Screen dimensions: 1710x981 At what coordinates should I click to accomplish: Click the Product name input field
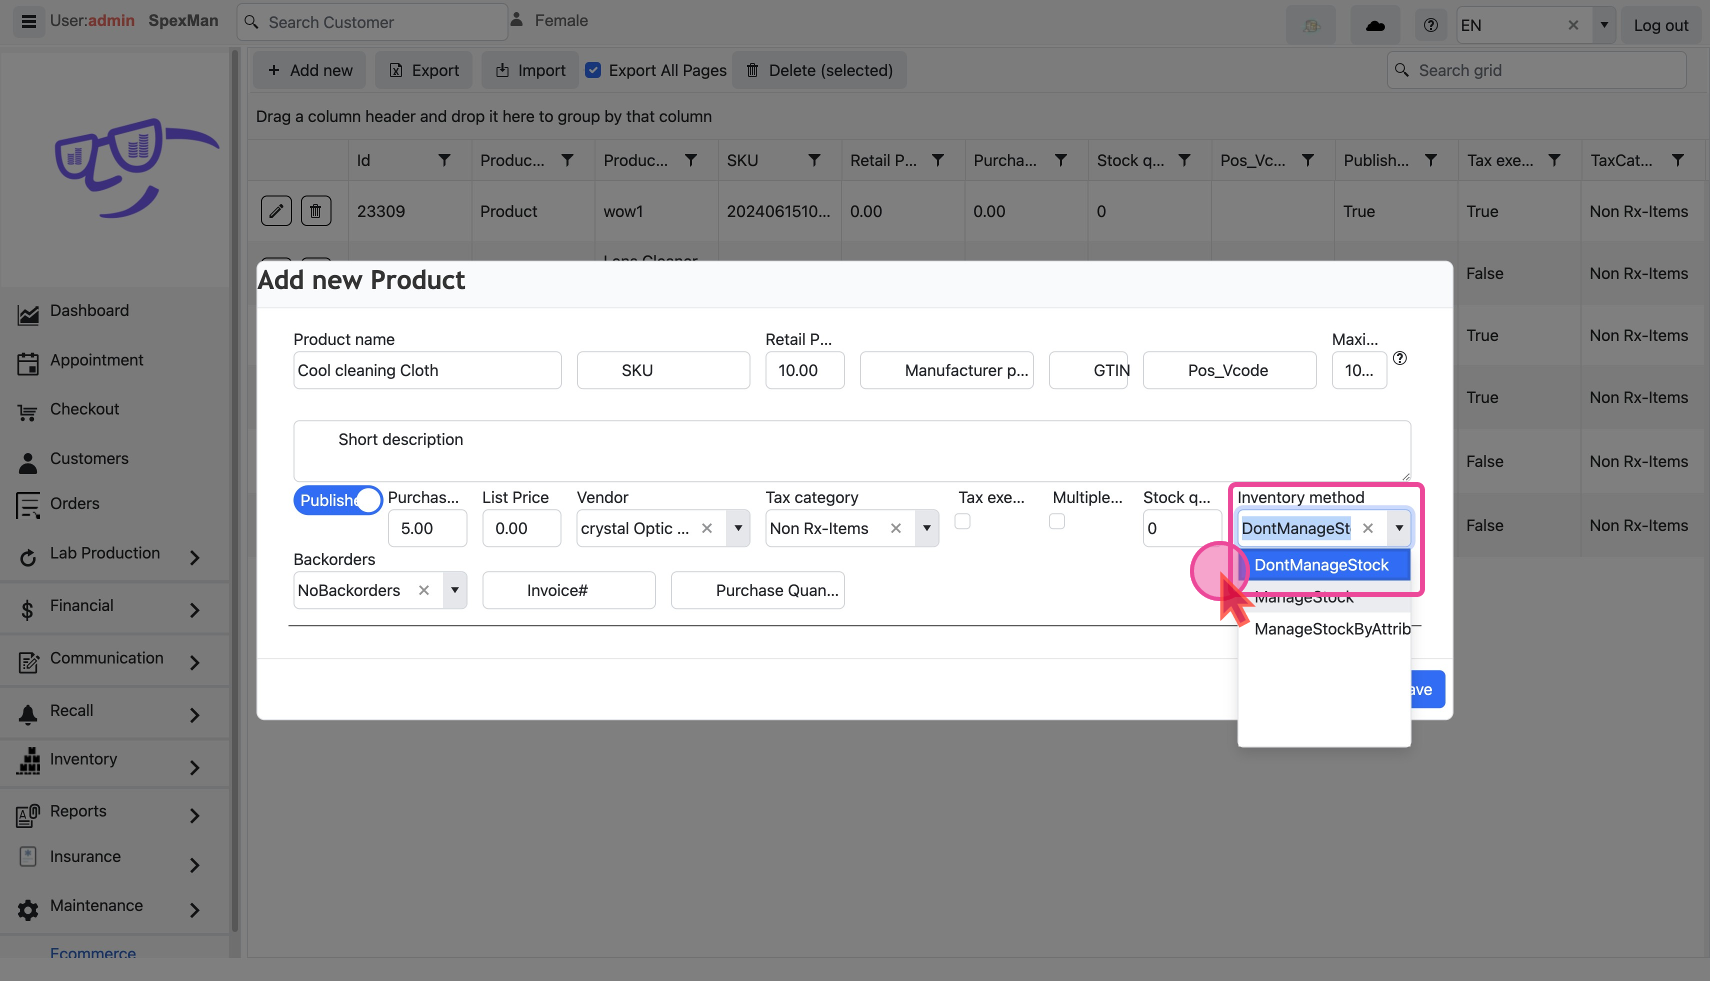pos(427,370)
